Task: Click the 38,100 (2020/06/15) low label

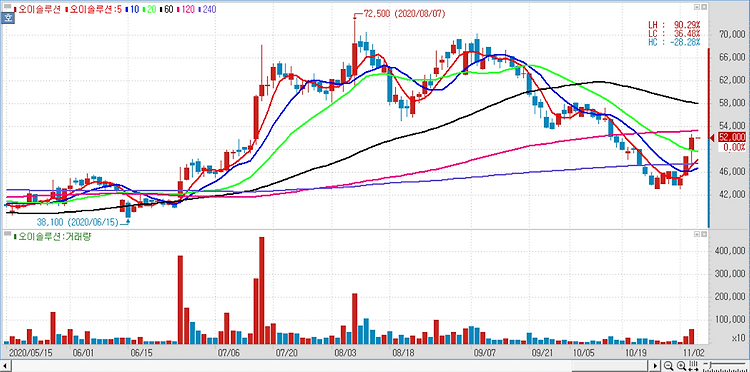Action: pos(77,223)
